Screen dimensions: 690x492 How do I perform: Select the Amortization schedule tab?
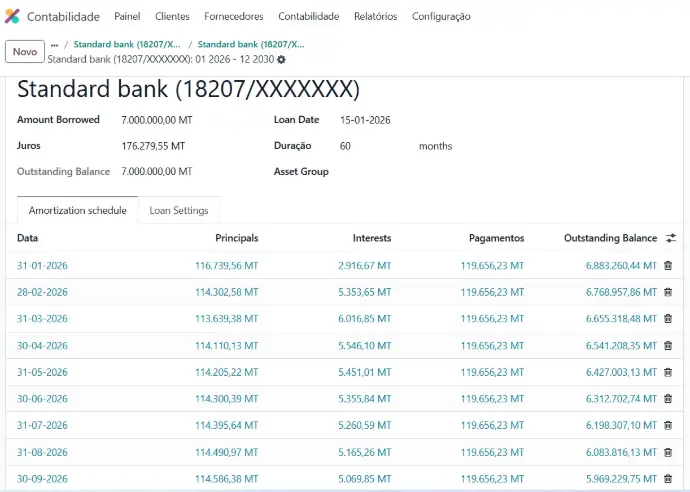pyautogui.click(x=78, y=211)
